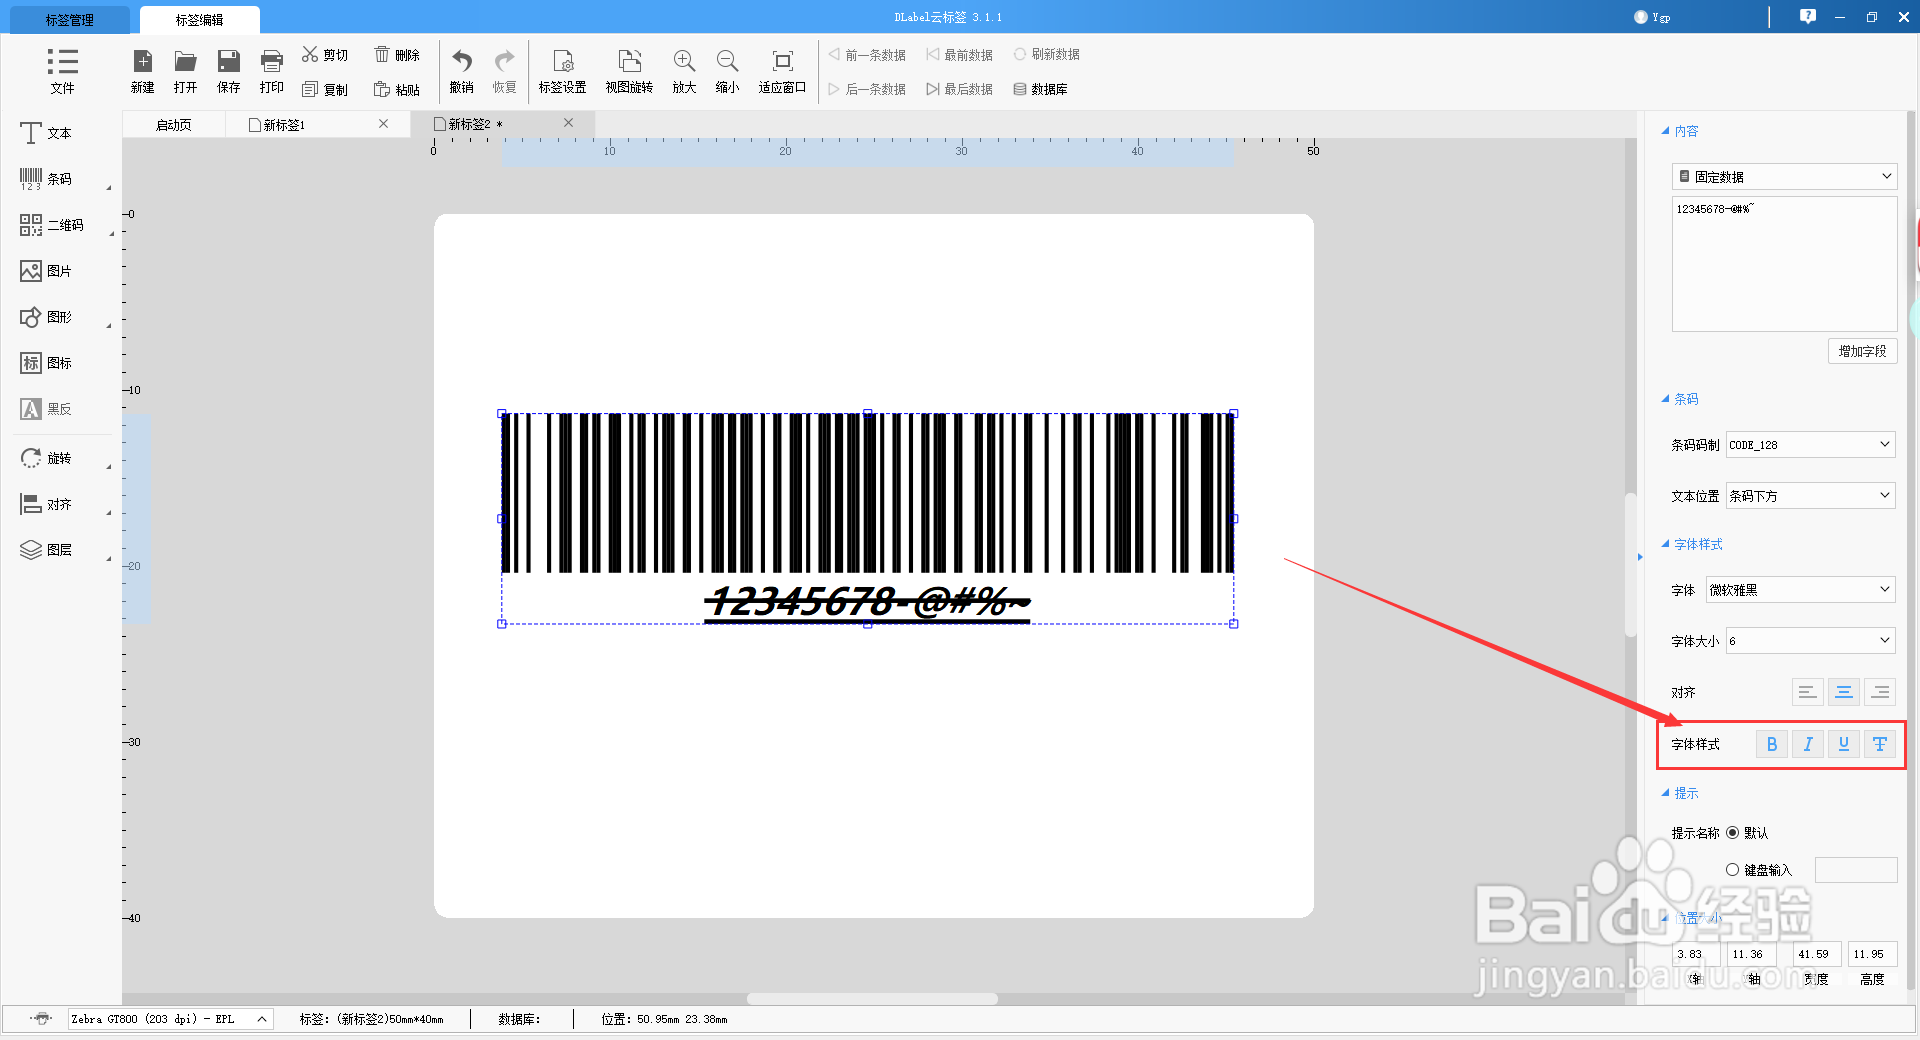Viewport: 1920px width, 1040px height.
Task: Select the 条码 barcode tool
Action: point(46,179)
